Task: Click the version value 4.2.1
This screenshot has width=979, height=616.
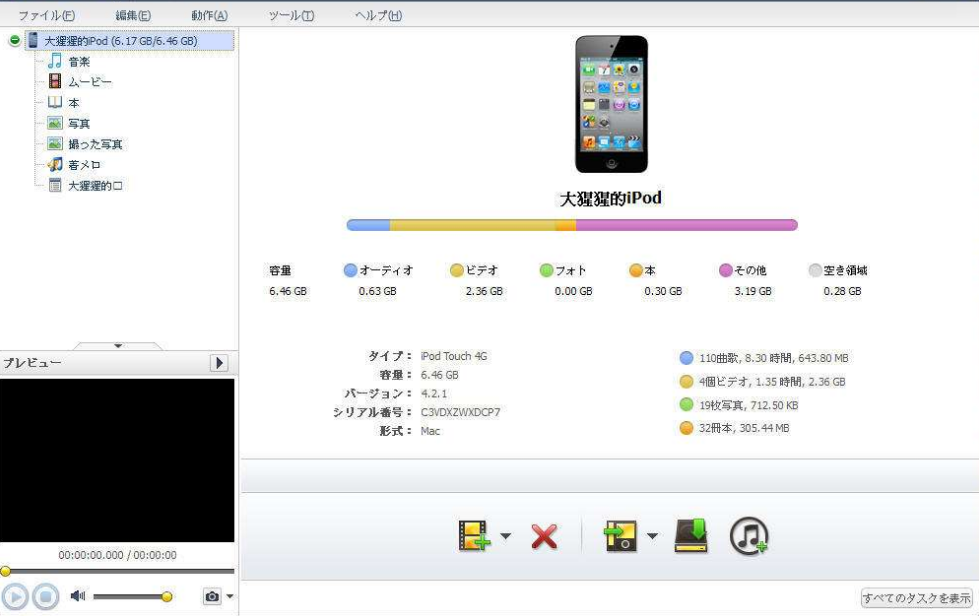Action: 434,393
